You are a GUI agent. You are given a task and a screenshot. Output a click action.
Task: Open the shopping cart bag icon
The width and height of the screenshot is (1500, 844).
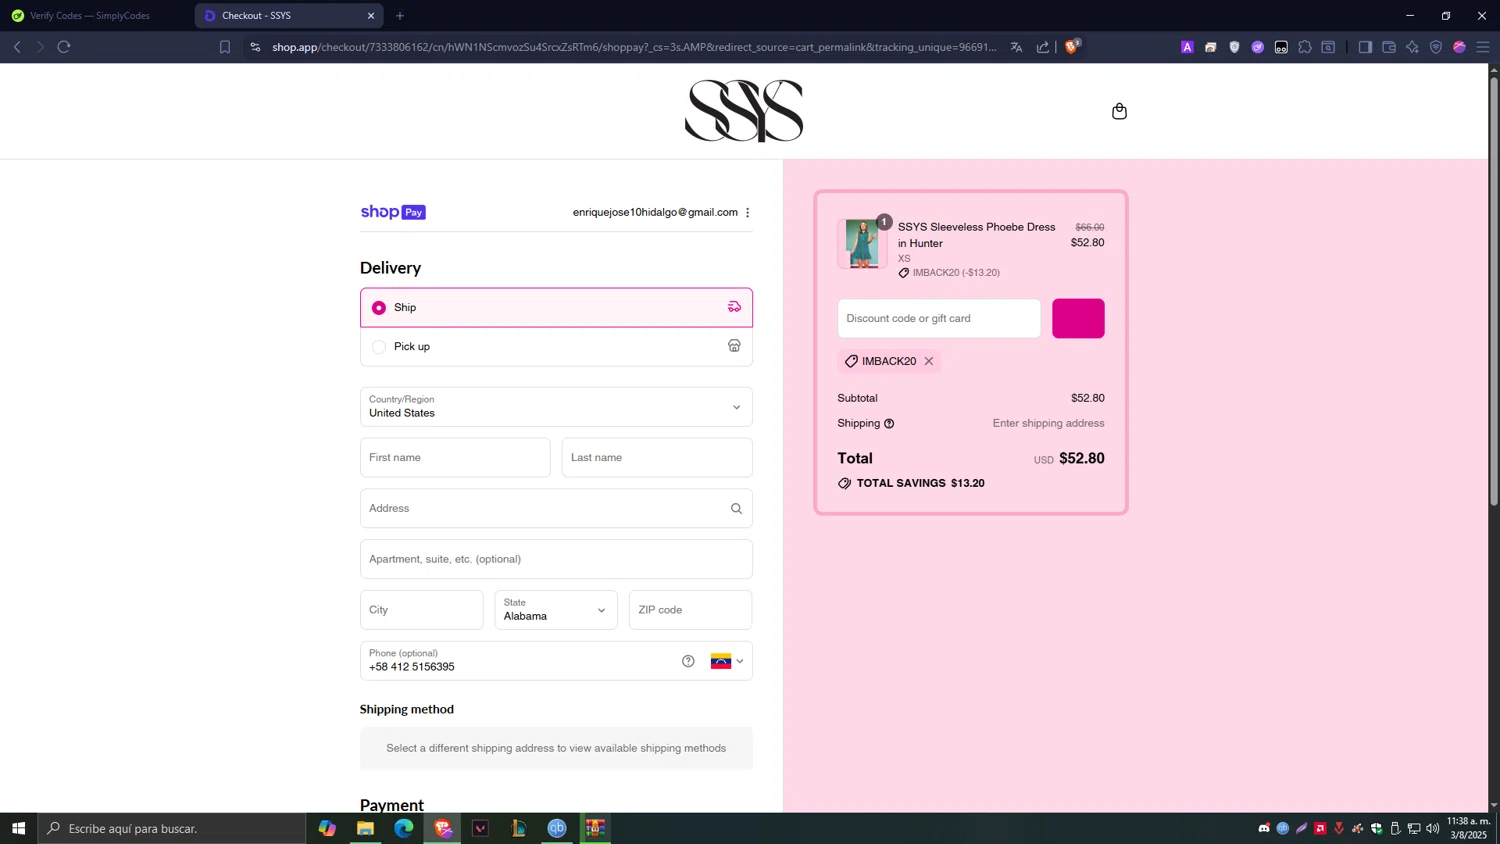(x=1119, y=111)
